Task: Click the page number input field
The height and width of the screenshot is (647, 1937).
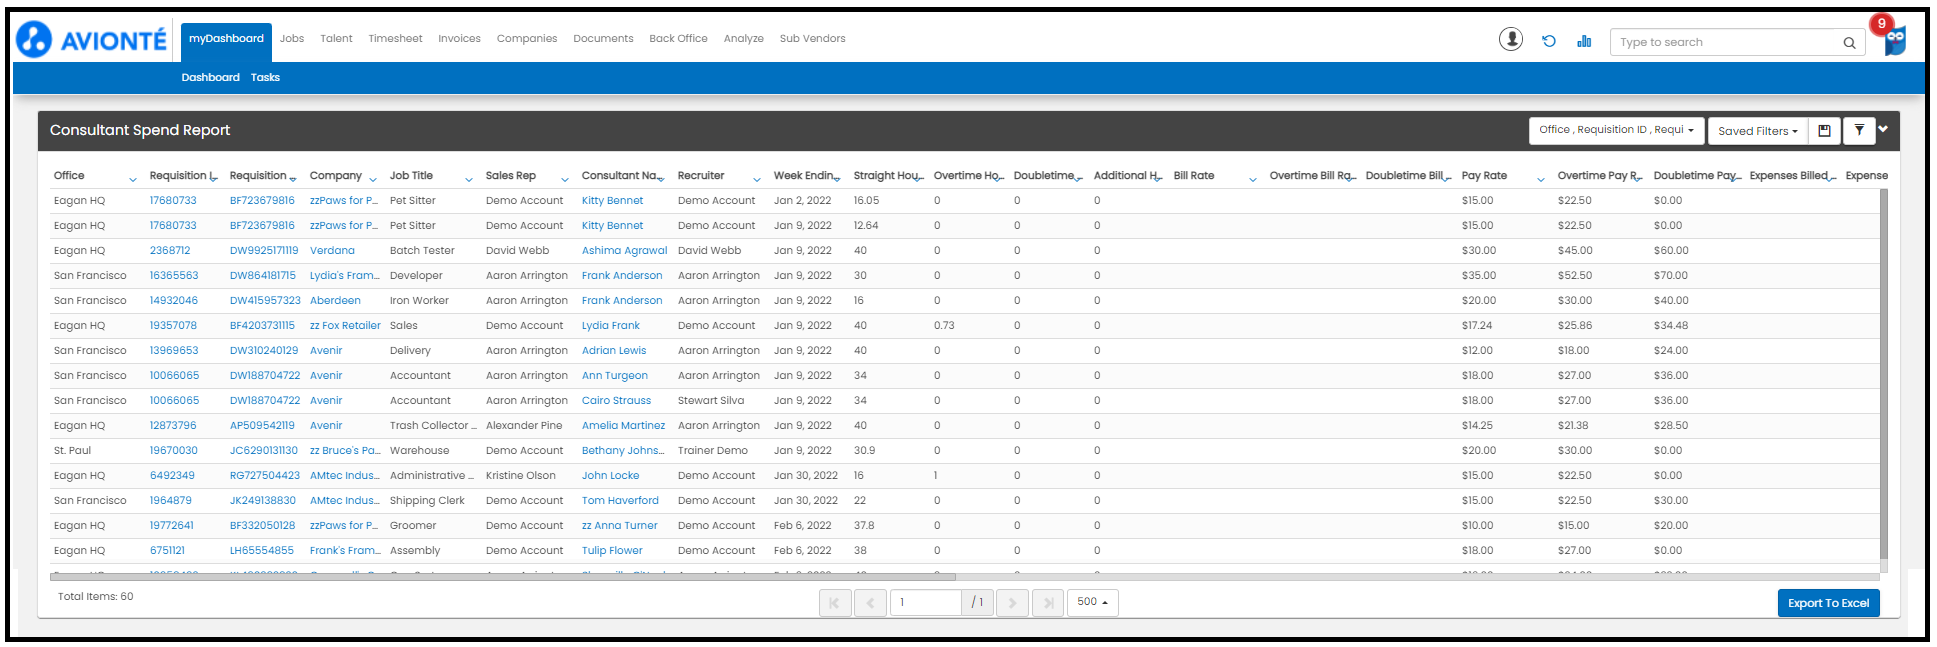Action: 925,602
